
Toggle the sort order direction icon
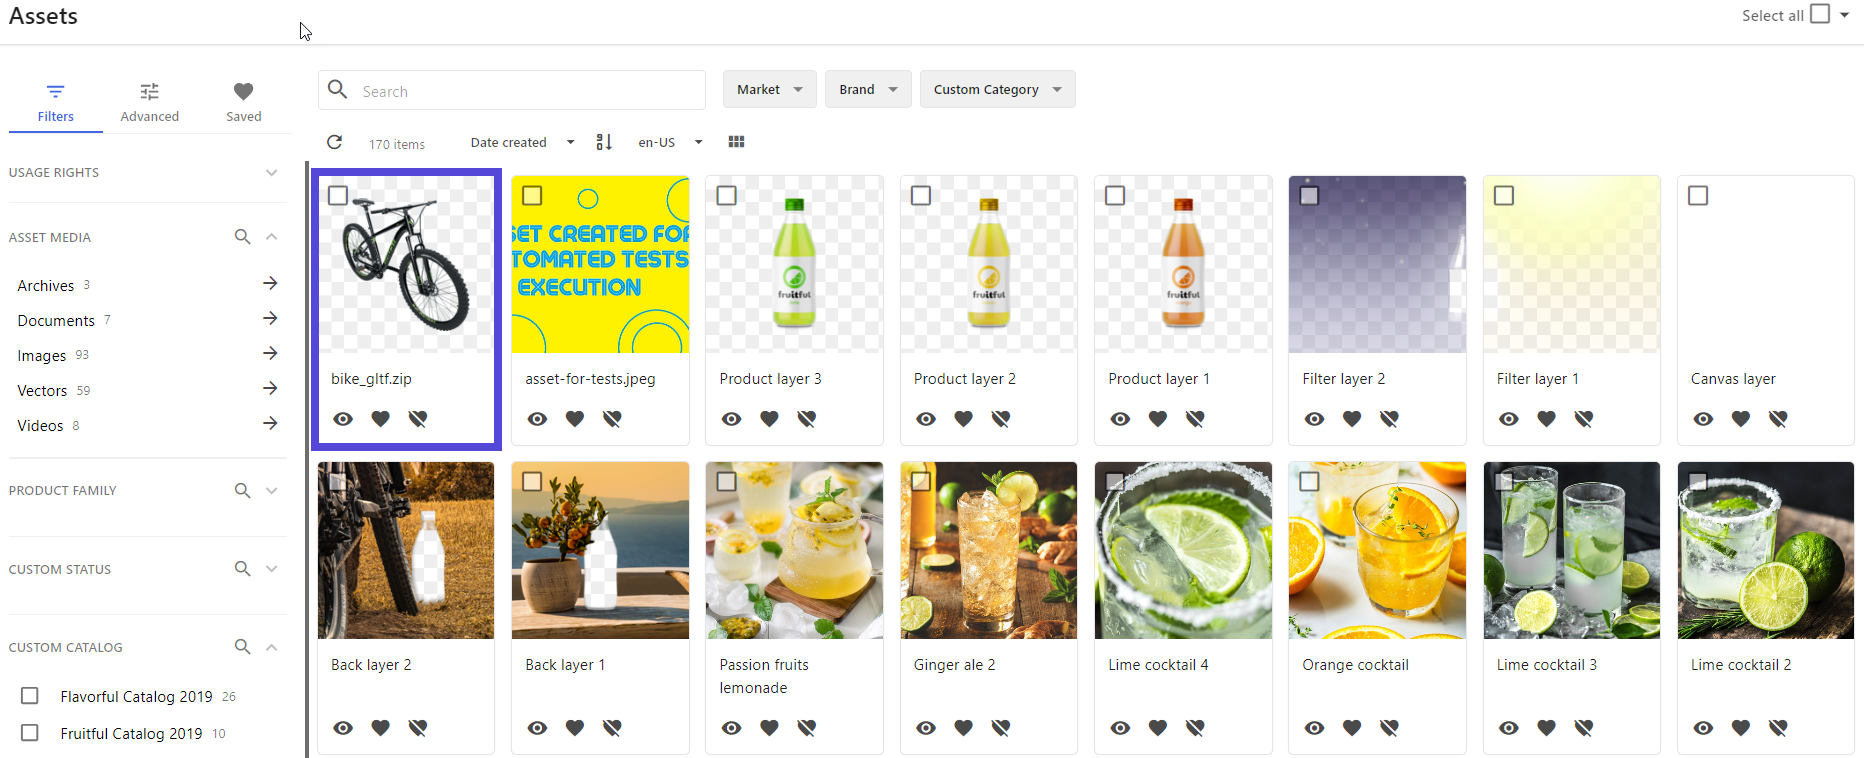(604, 143)
